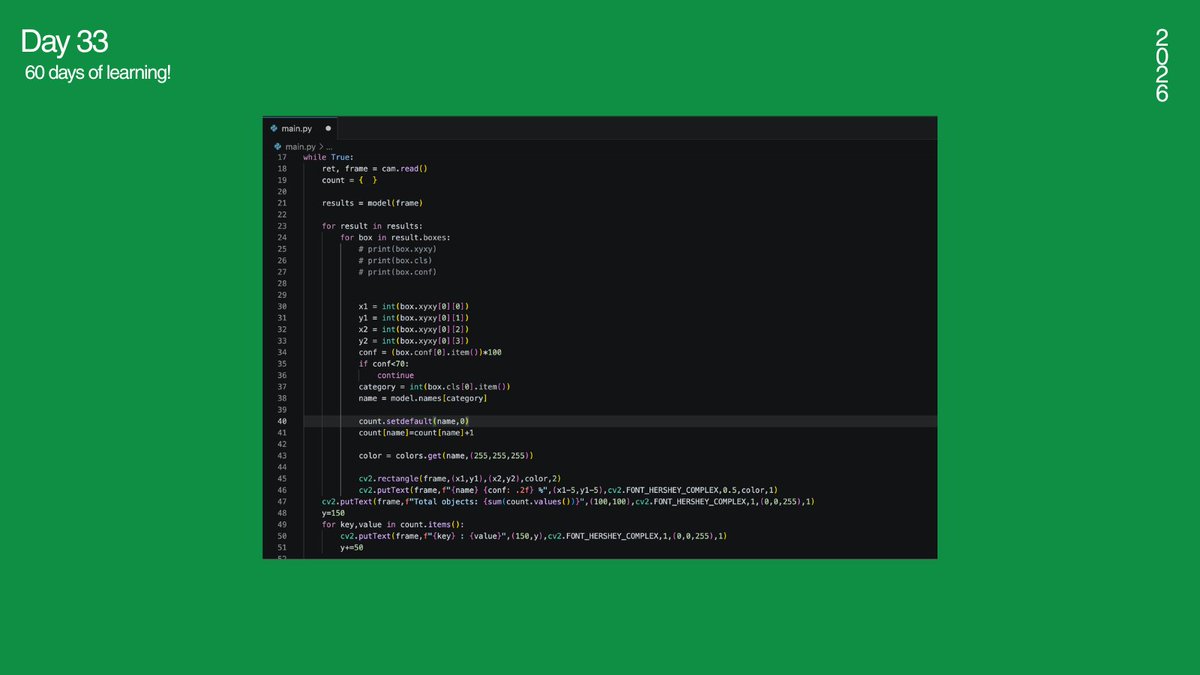Click the 'name = model.names[category]' line
The width and height of the screenshot is (1200, 675).
coord(423,398)
